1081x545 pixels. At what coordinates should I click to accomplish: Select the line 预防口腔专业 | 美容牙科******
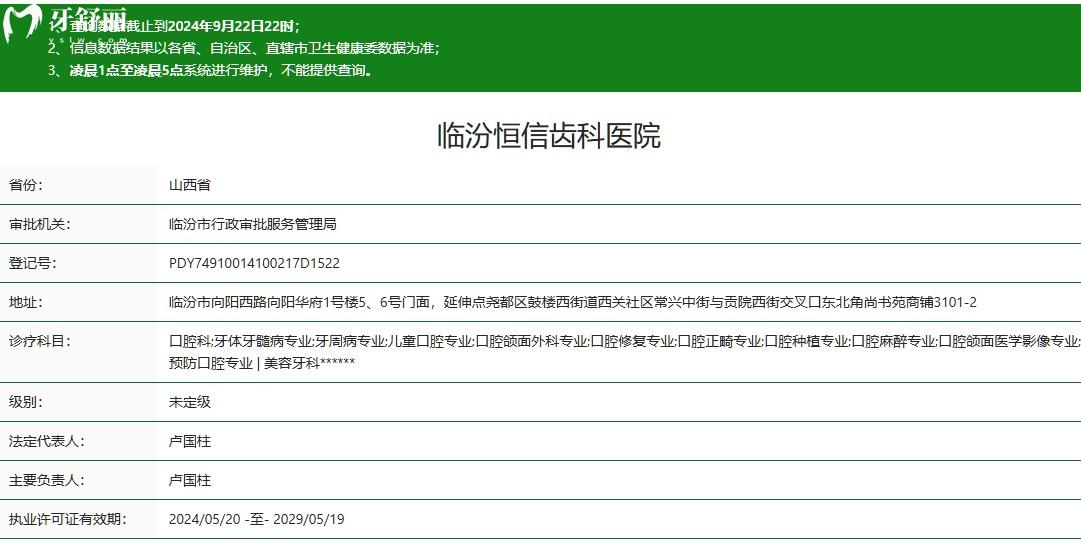tap(262, 363)
